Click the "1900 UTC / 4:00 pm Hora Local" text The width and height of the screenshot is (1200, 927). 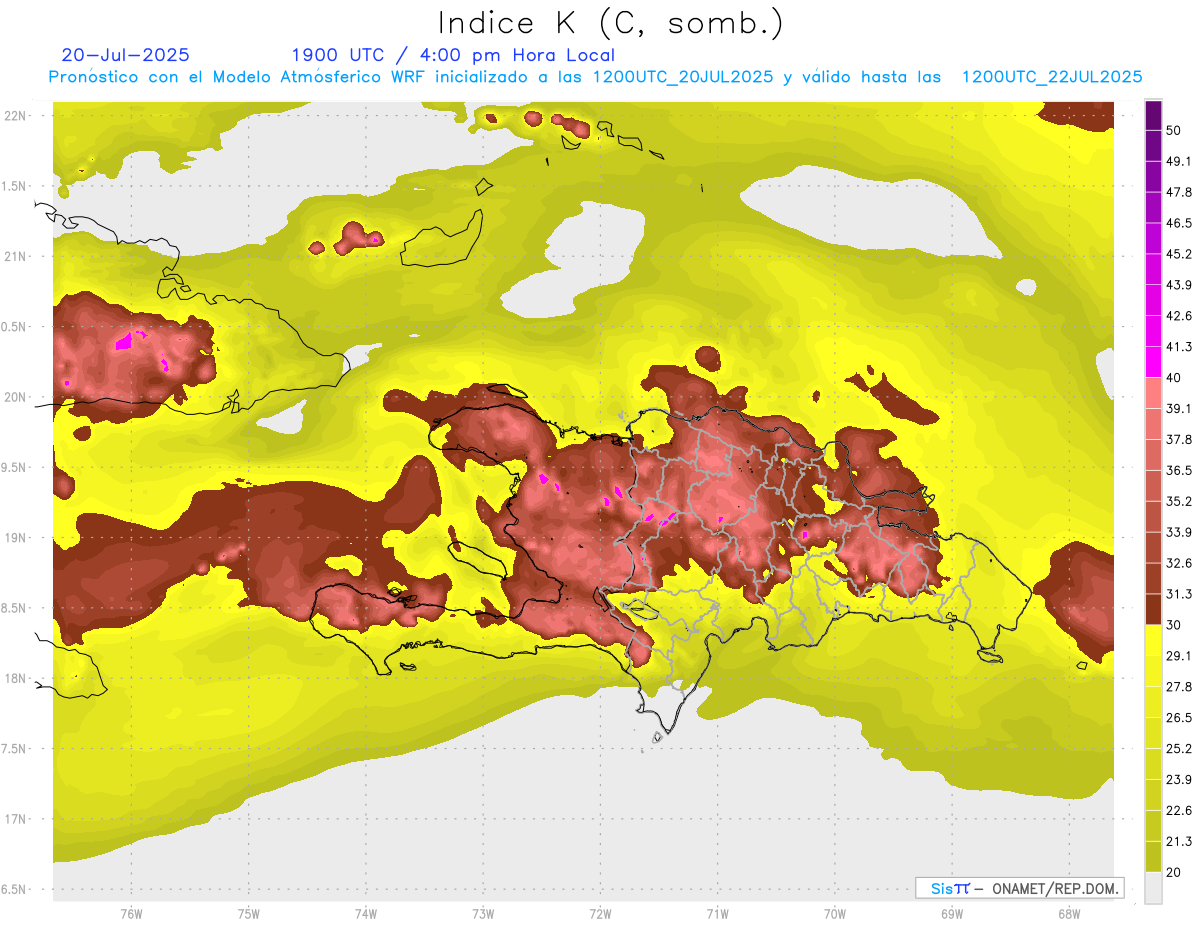click(452, 55)
